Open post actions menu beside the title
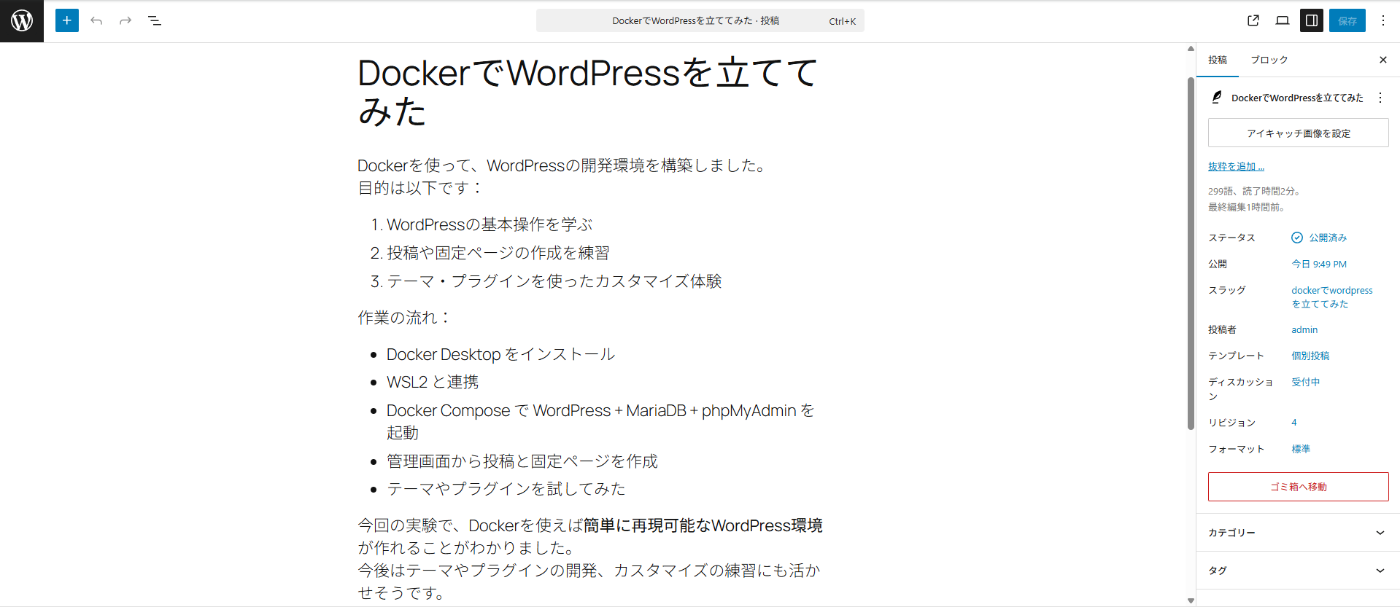This screenshot has height=607, width=1400. pos(1380,98)
